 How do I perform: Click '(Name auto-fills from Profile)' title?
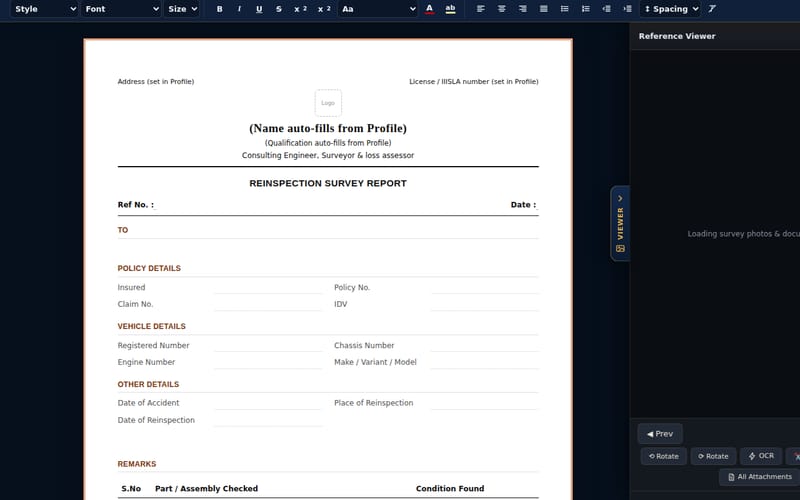[328, 128]
